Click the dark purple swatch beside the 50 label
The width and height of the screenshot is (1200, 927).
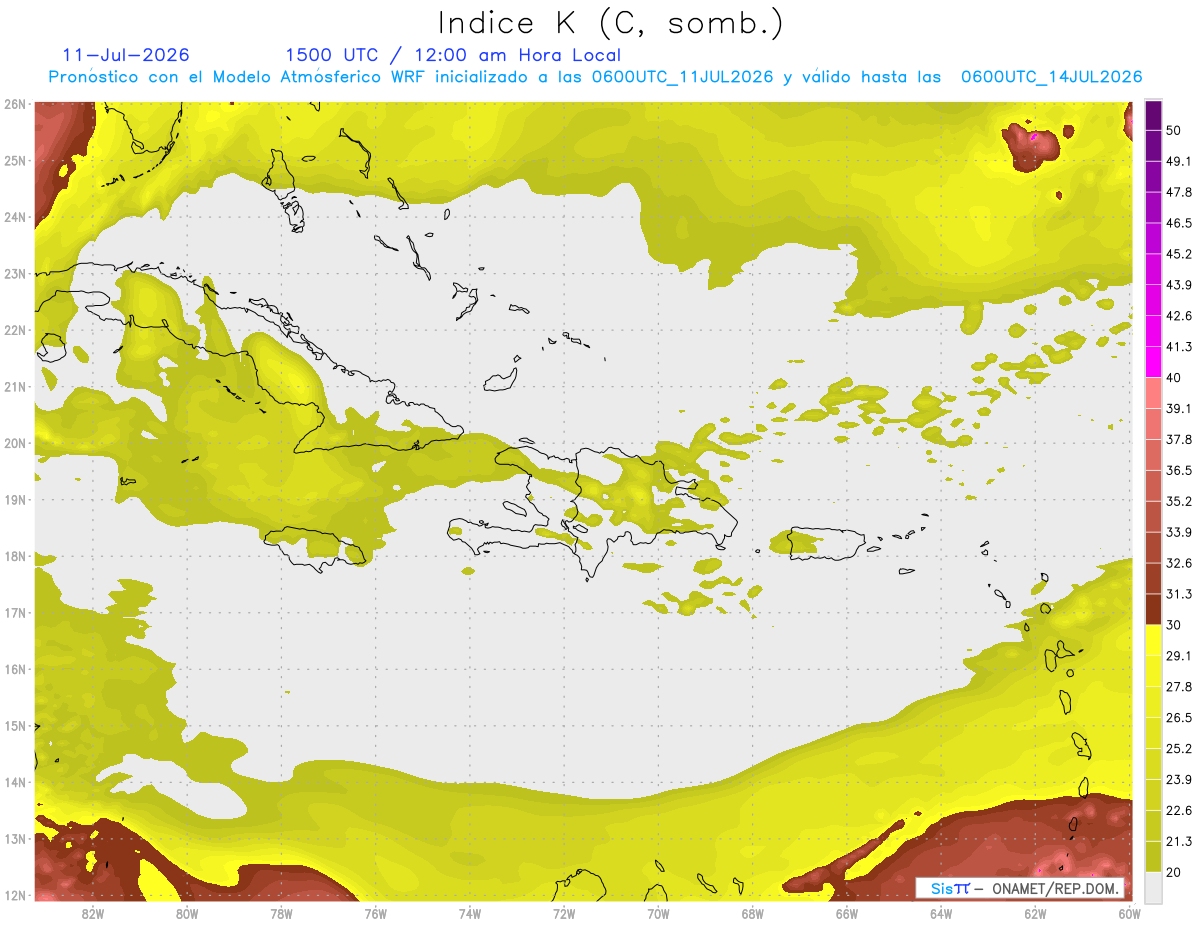(1153, 116)
